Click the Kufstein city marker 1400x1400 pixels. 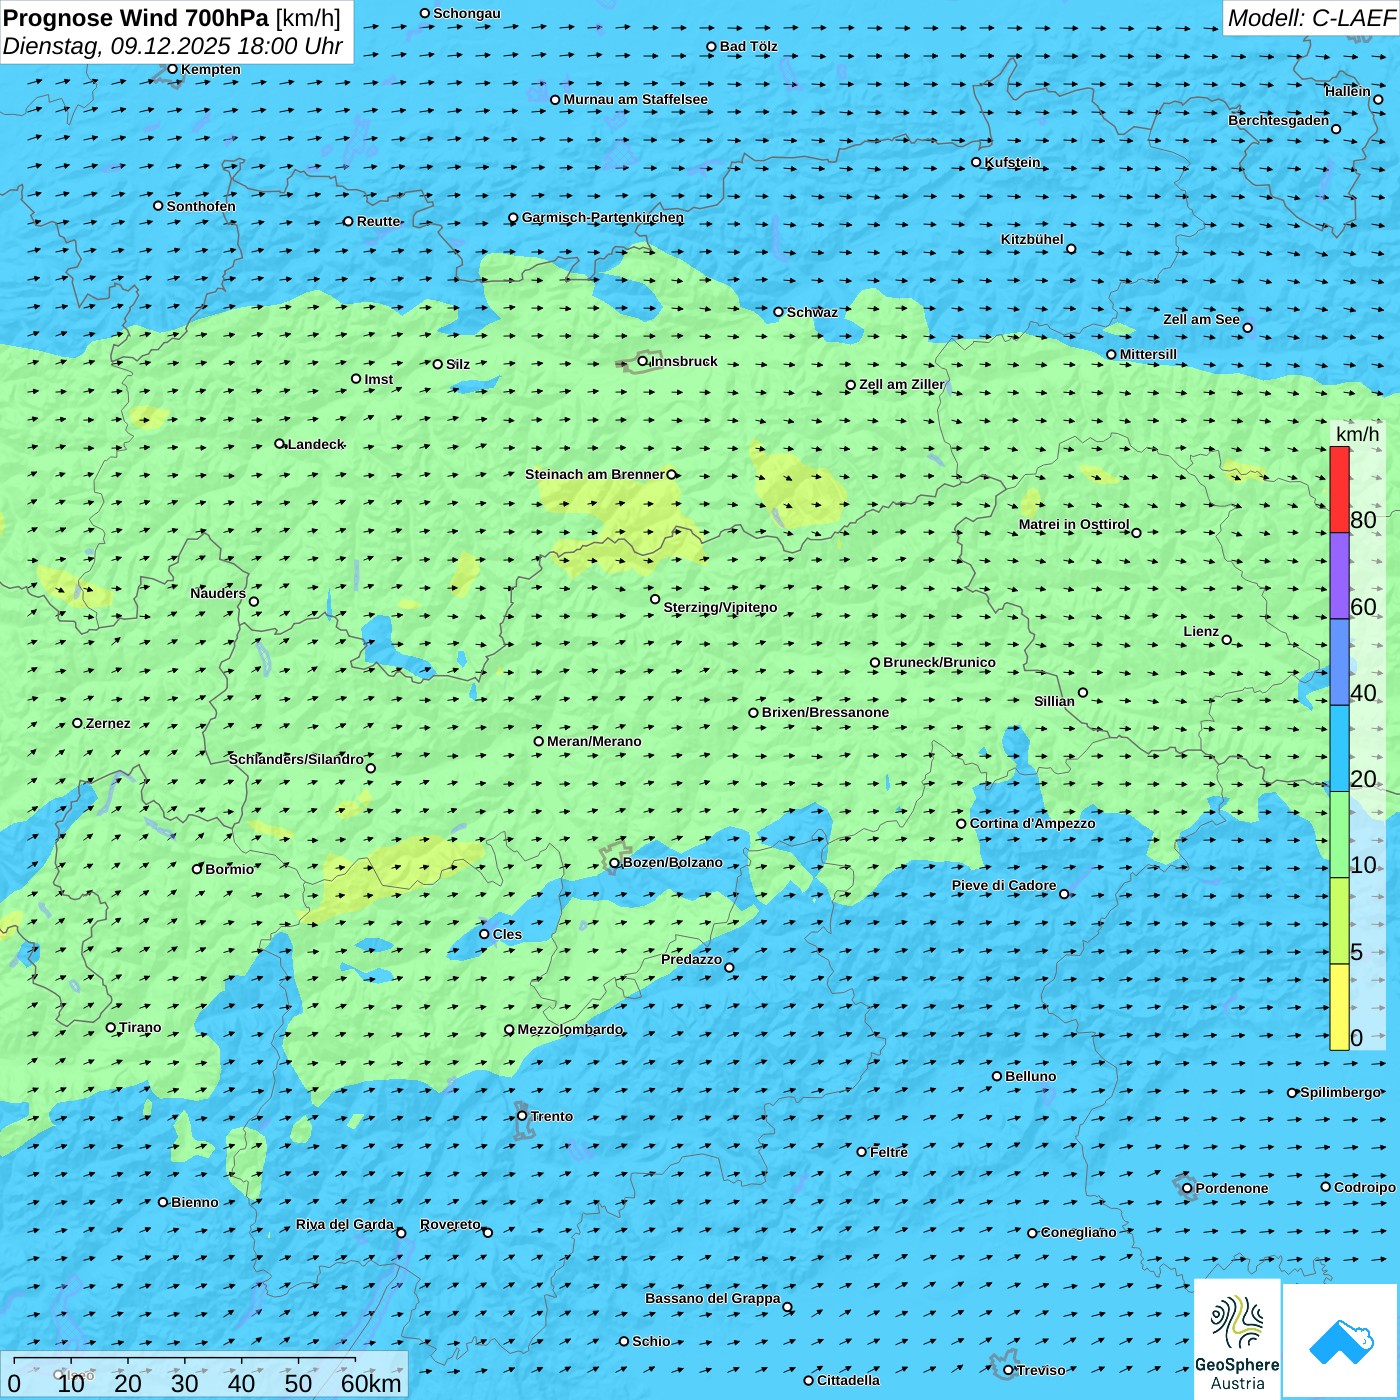click(x=976, y=162)
